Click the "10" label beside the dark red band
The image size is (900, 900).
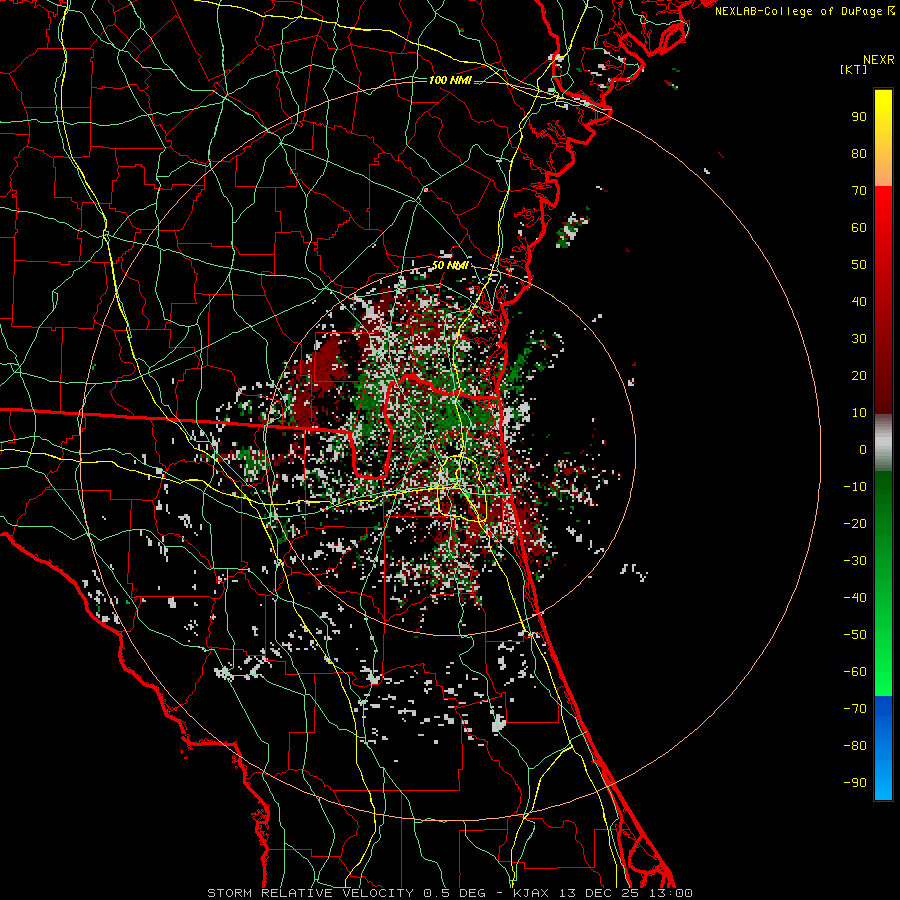[x=859, y=413]
